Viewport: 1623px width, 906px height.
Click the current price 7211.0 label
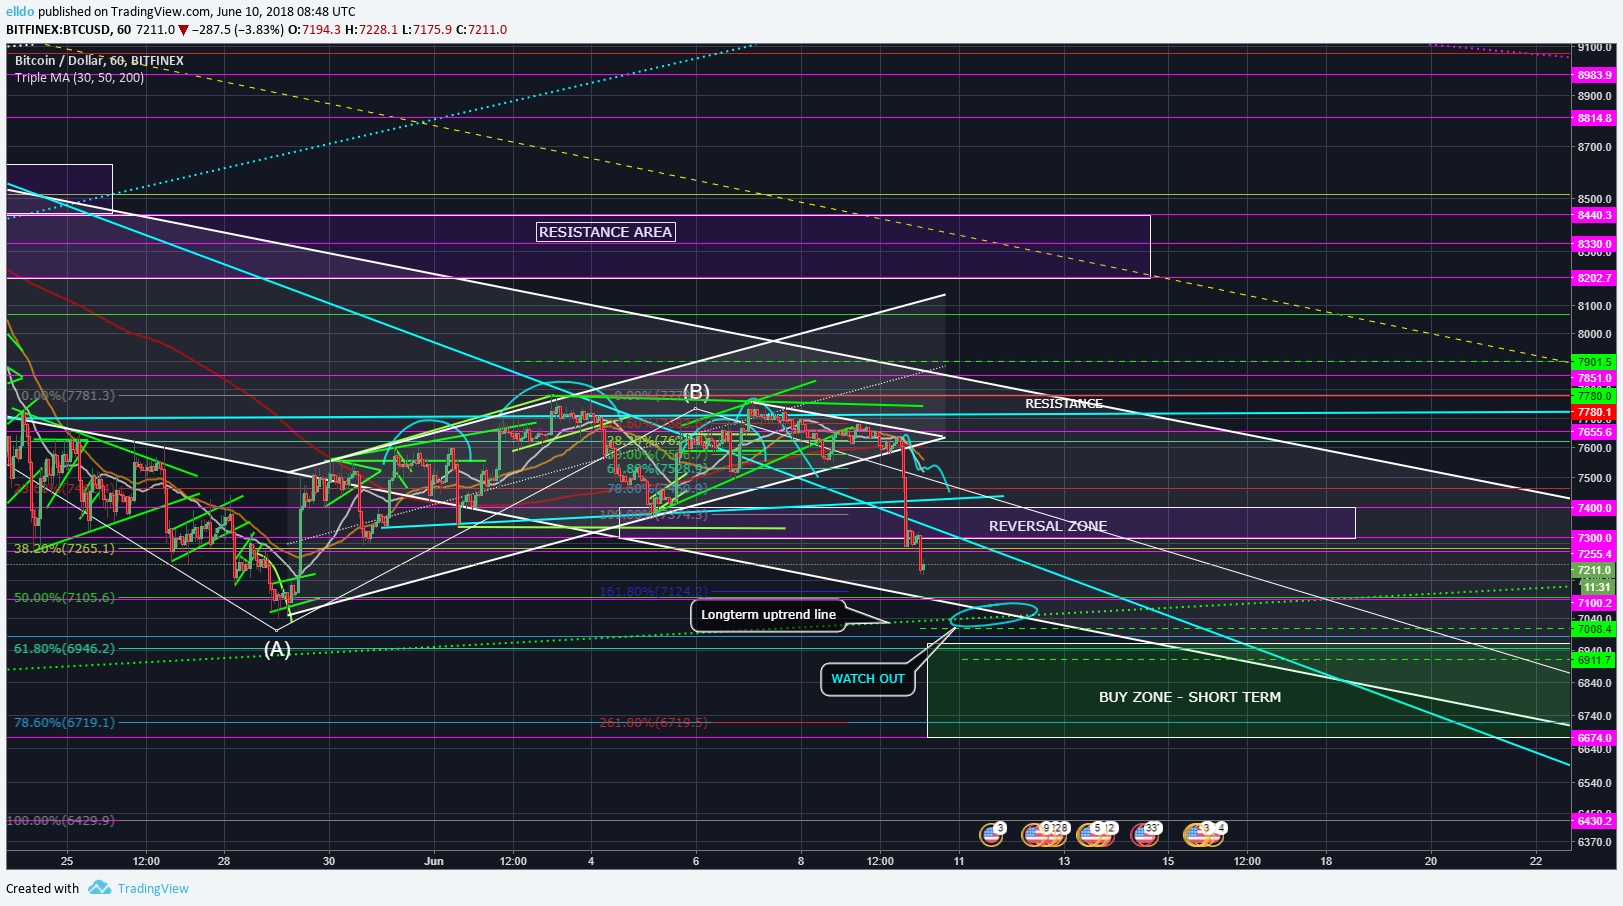(x=1594, y=570)
